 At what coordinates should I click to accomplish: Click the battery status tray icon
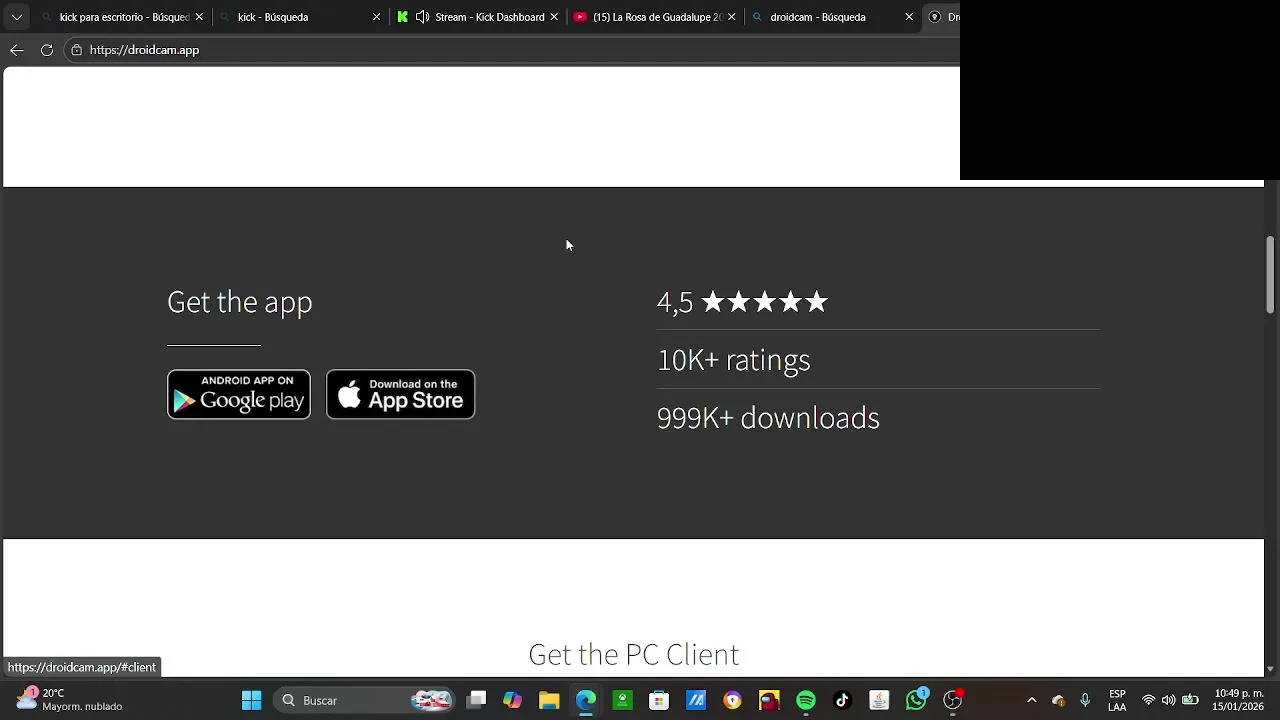pyautogui.click(x=1190, y=700)
